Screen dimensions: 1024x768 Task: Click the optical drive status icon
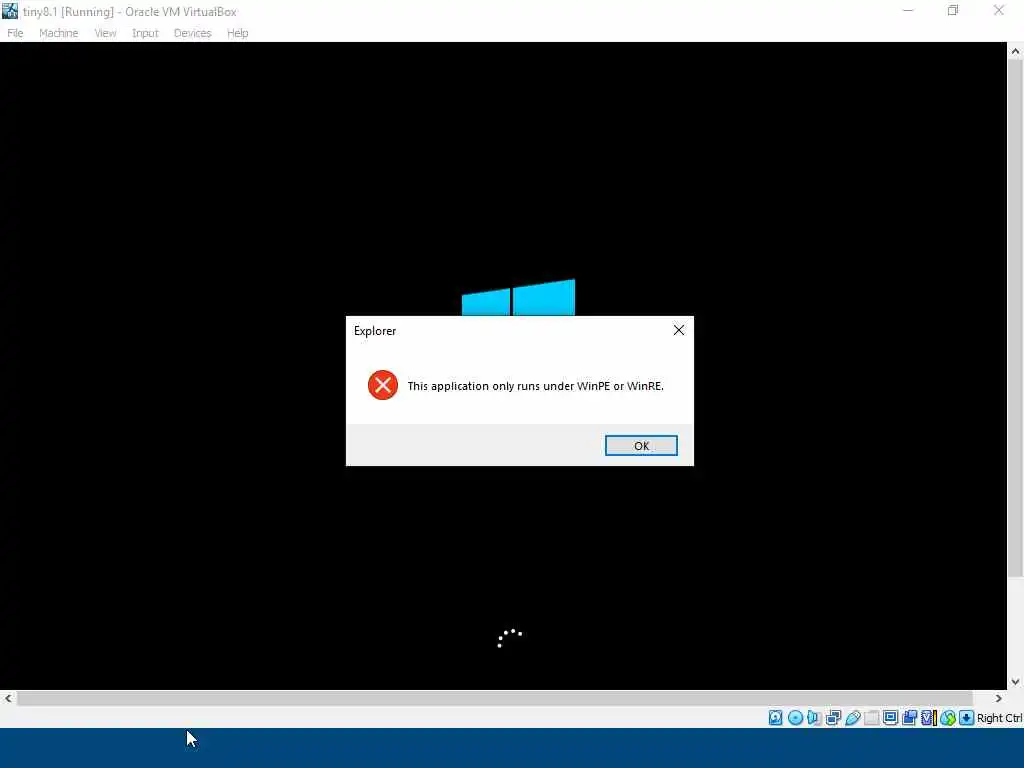coord(795,718)
